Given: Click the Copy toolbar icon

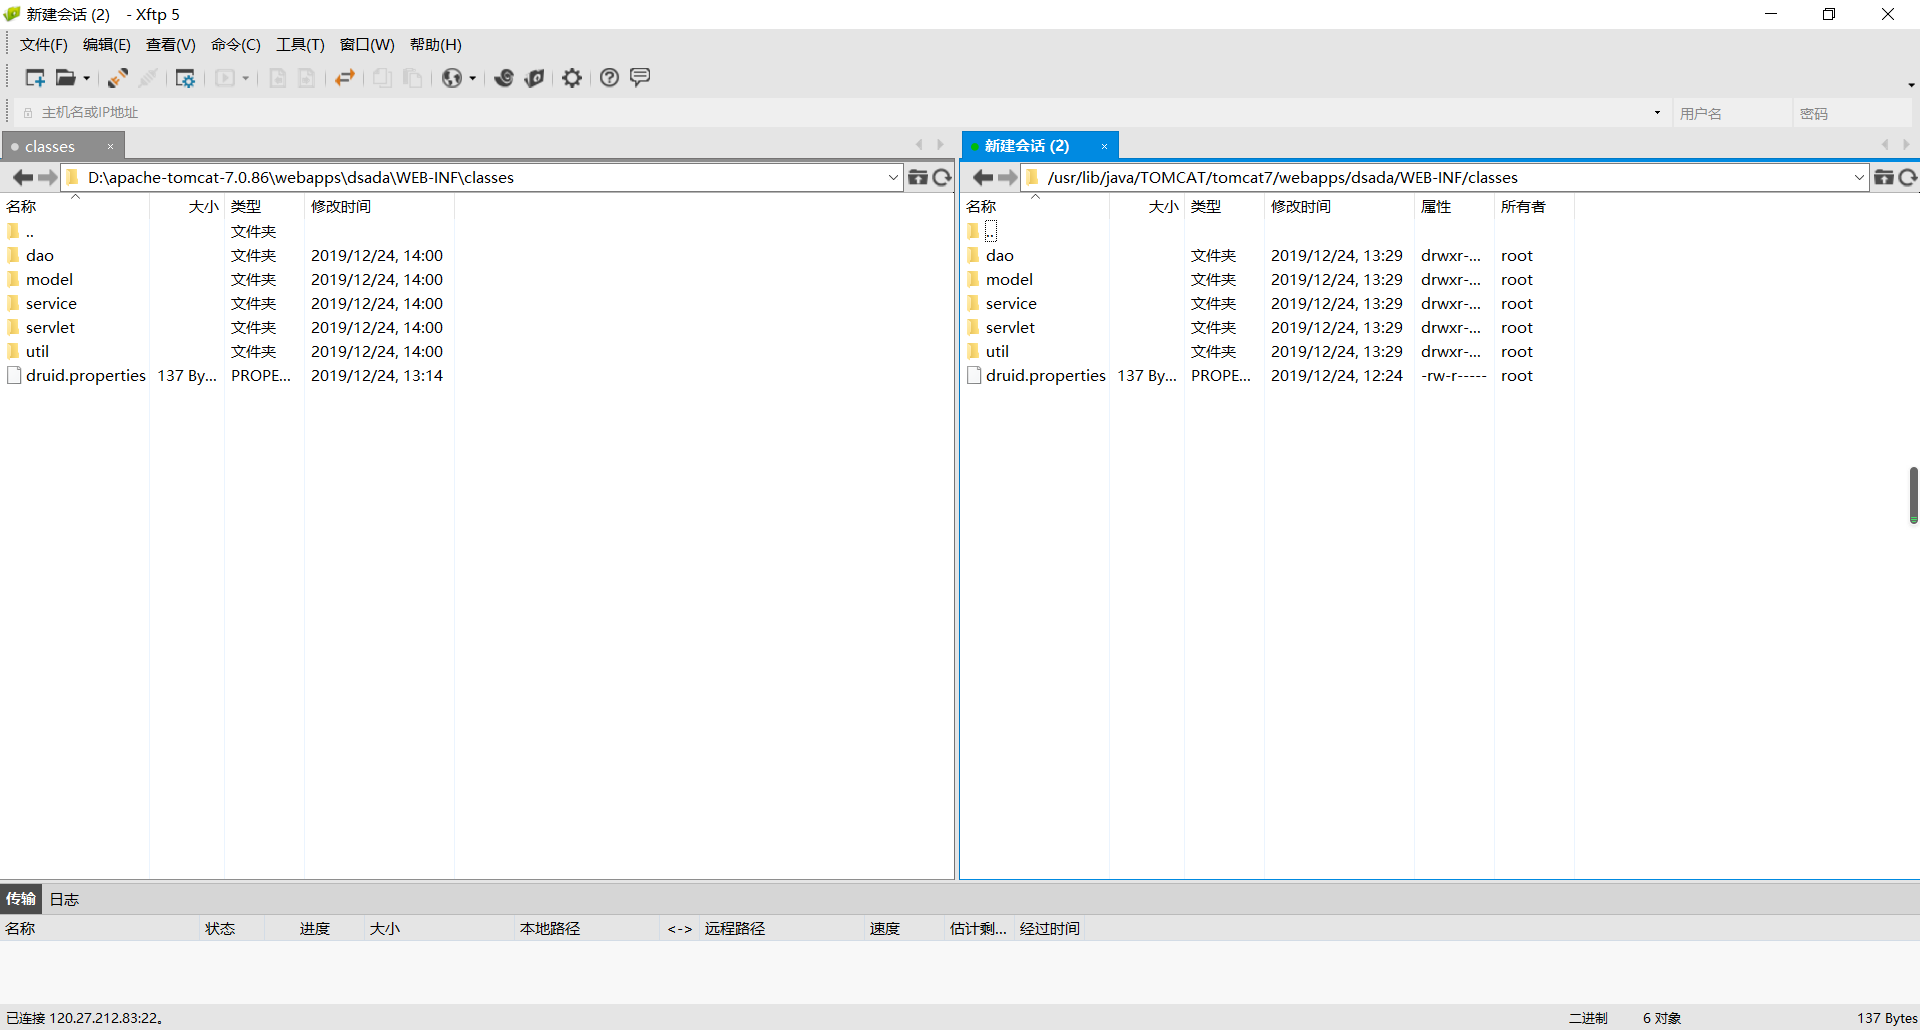Looking at the screenshot, I should pyautogui.click(x=382, y=78).
